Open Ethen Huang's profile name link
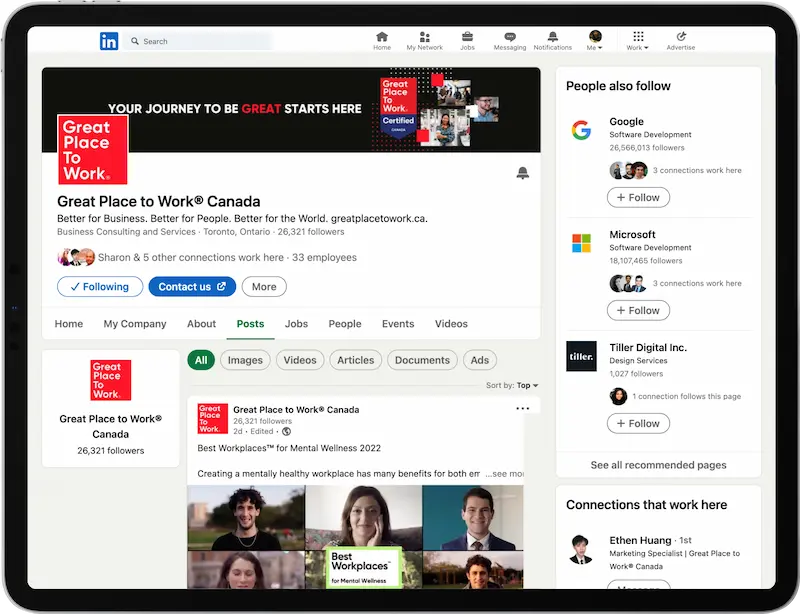The image size is (800, 614). [640, 540]
